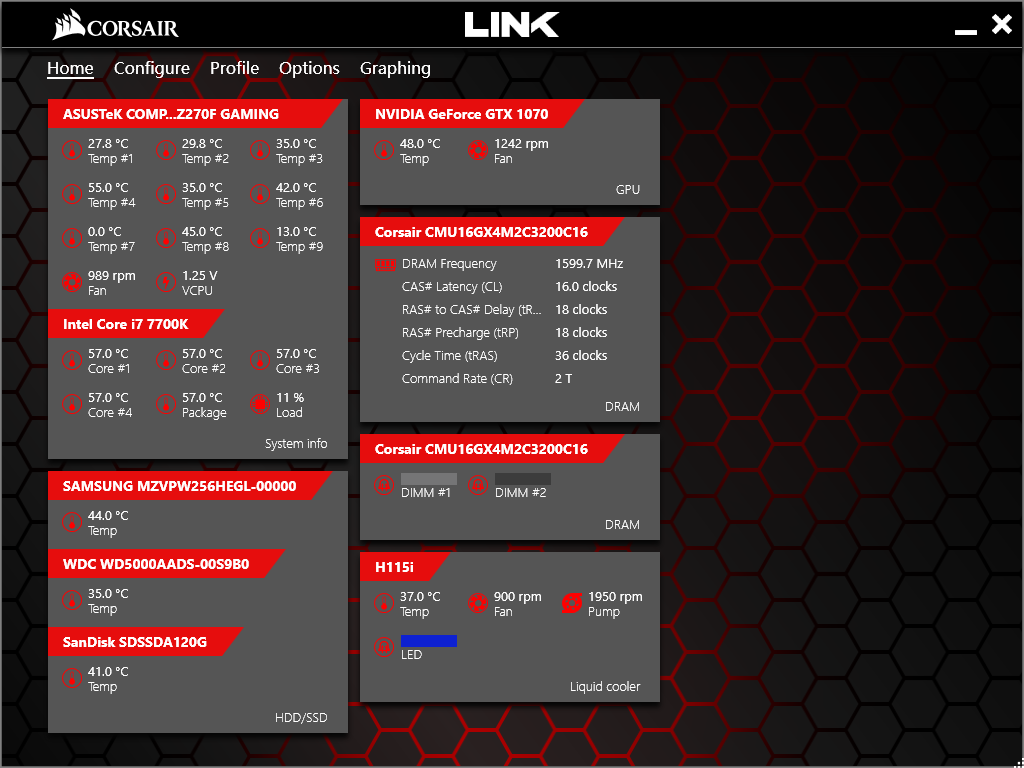This screenshot has width=1024, height=768.
Task: Click the DIMM #1 gray color swatch
Action: point(428,479)
